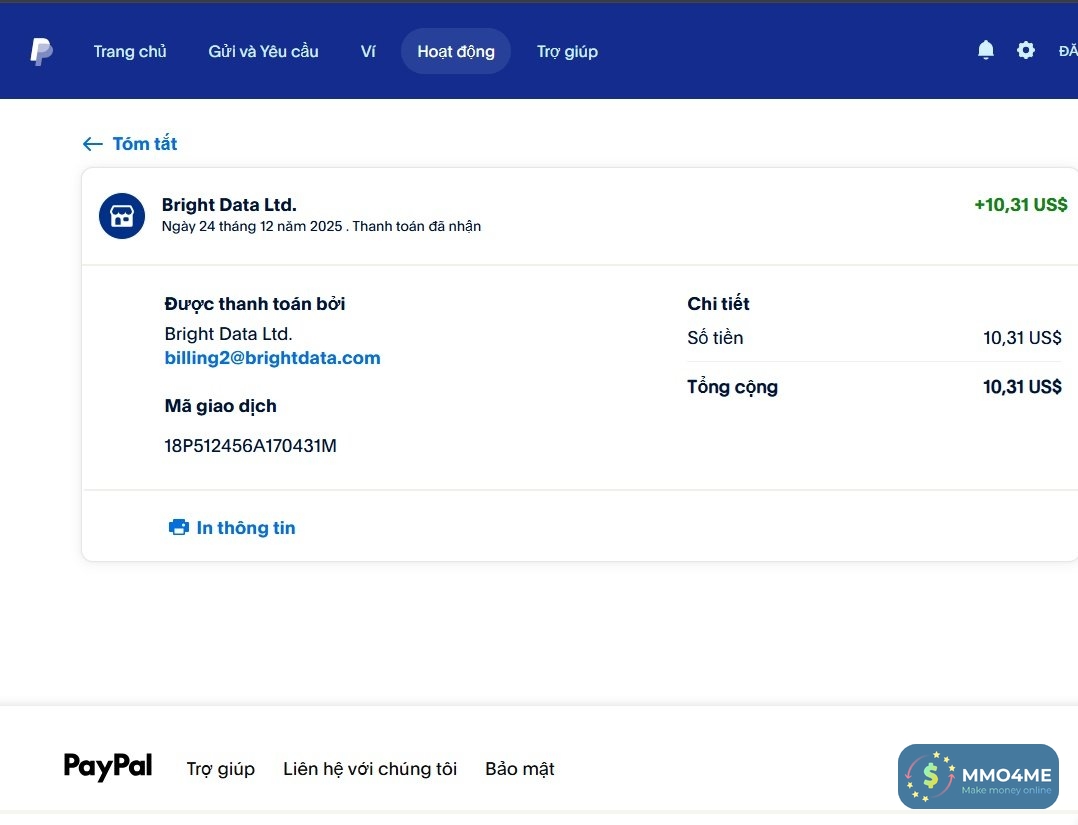
Task: Open Liên hệ với chúng tôi link
Action: 370,769
